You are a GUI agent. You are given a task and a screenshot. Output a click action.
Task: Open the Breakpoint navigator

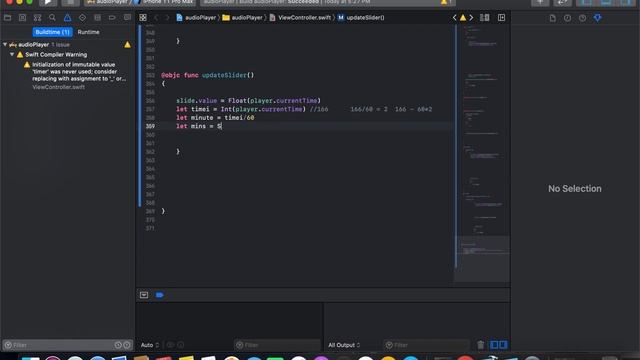112,18
